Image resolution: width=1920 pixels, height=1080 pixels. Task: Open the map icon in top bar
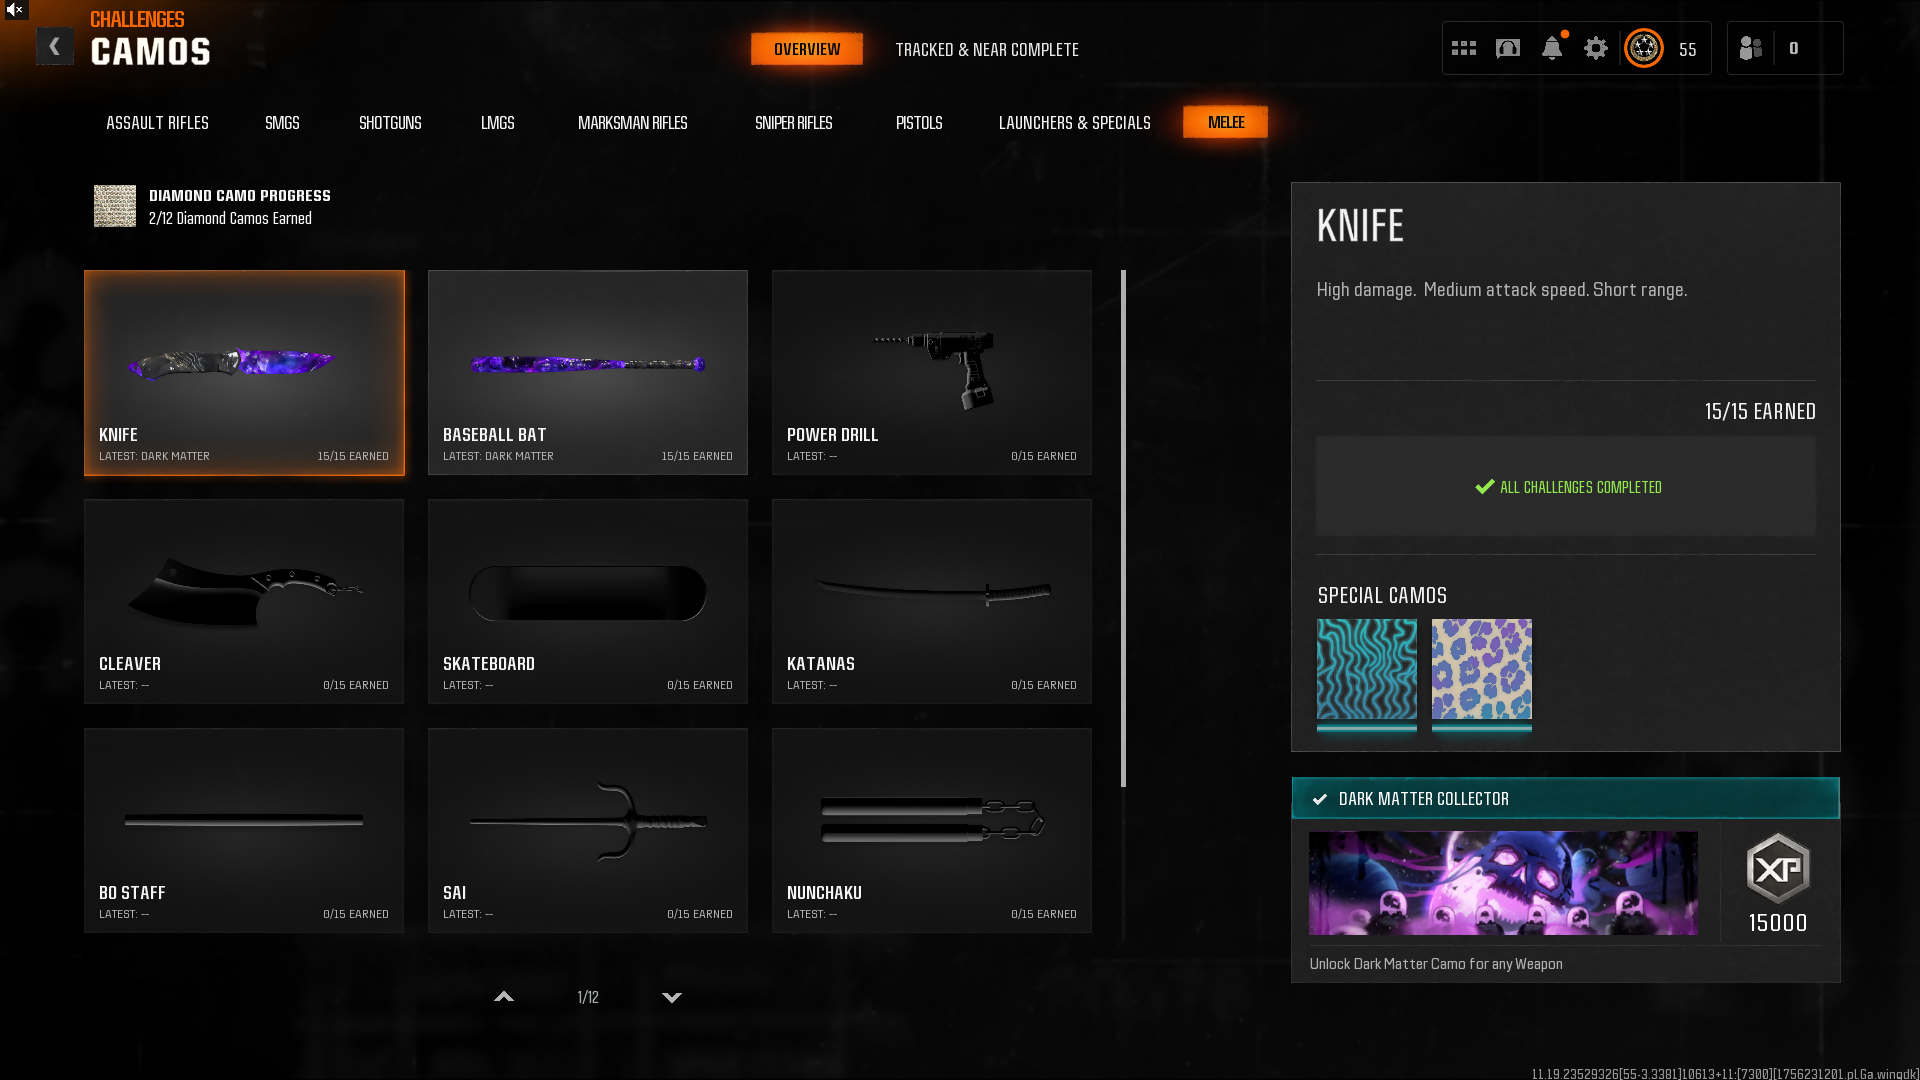pos(1508,48)
